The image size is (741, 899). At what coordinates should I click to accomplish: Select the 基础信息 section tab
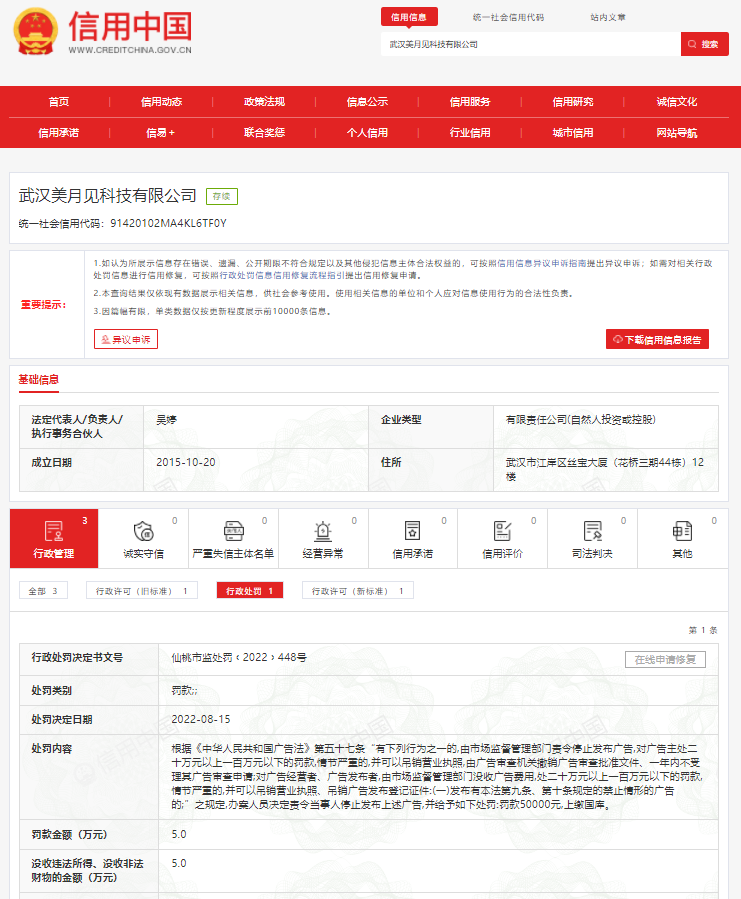pos(38,380)
